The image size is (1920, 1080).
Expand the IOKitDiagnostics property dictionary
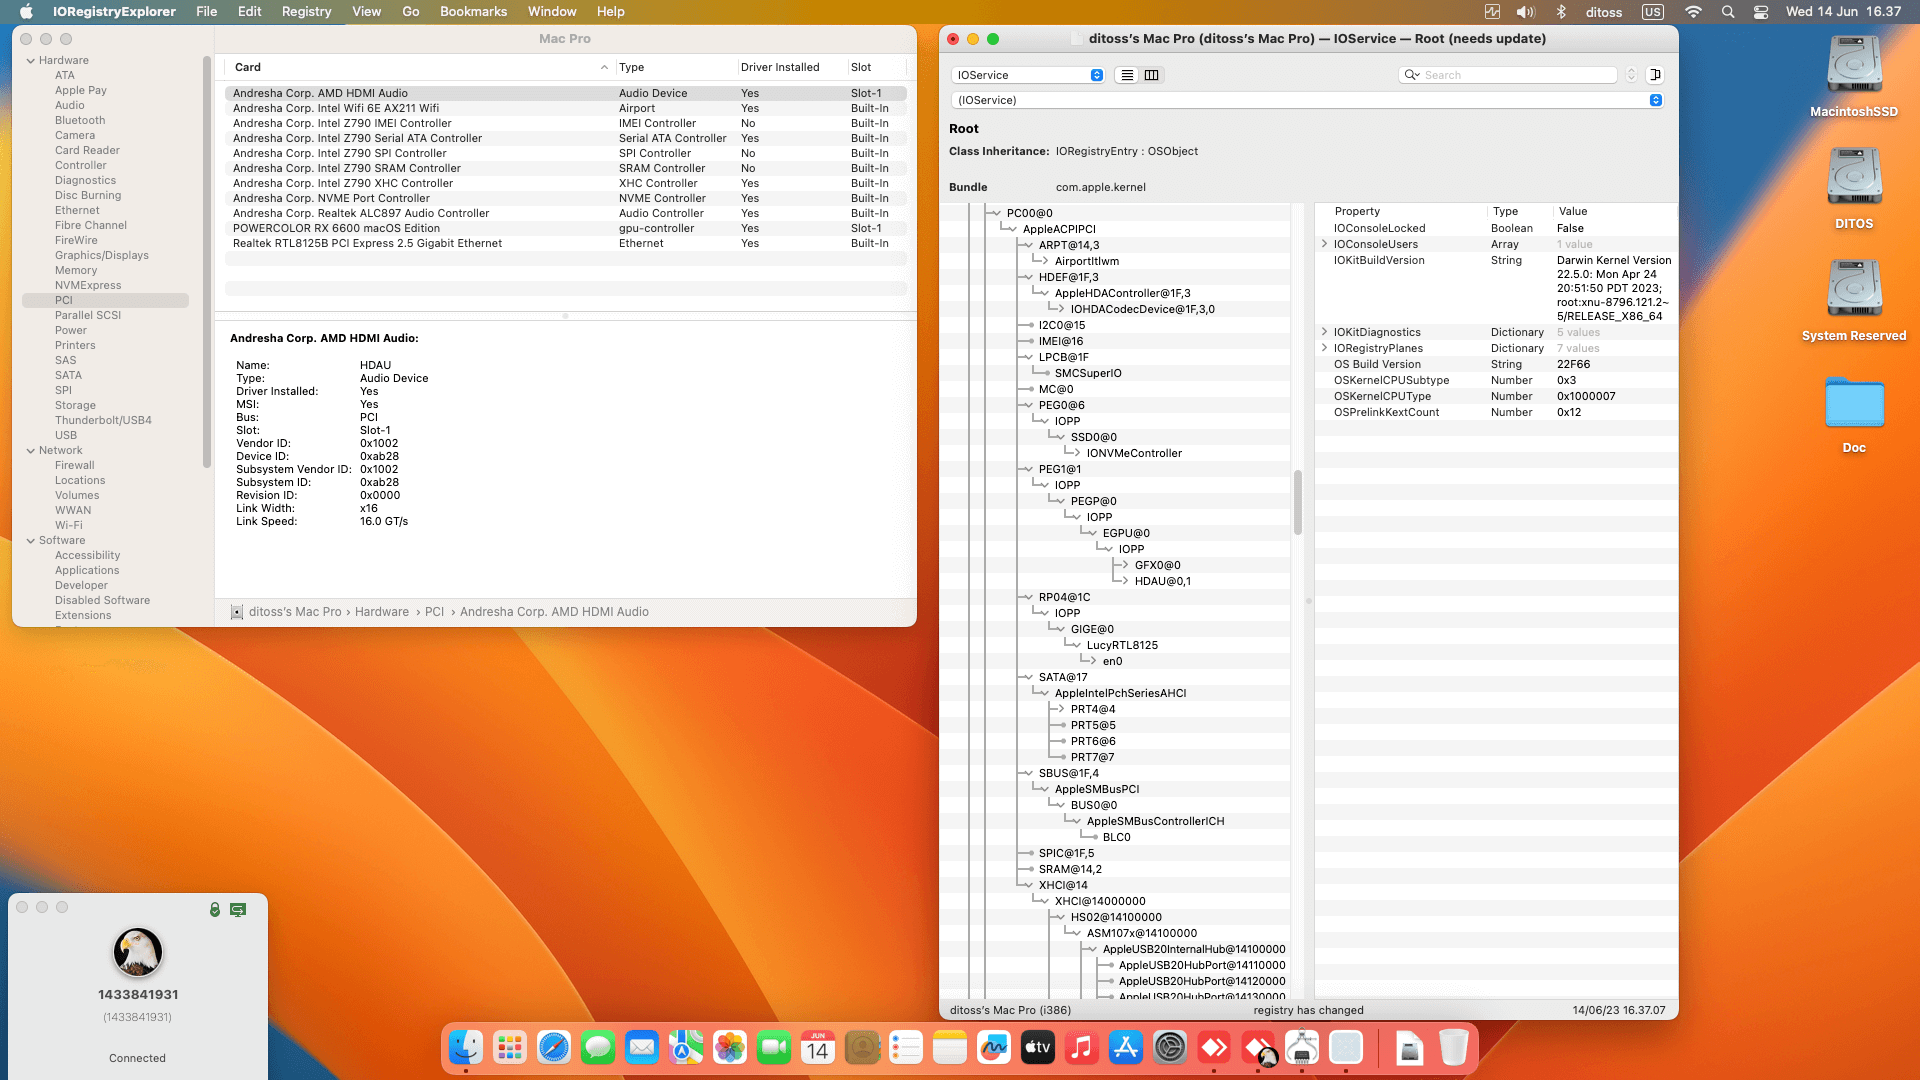tap(1325, 332)
